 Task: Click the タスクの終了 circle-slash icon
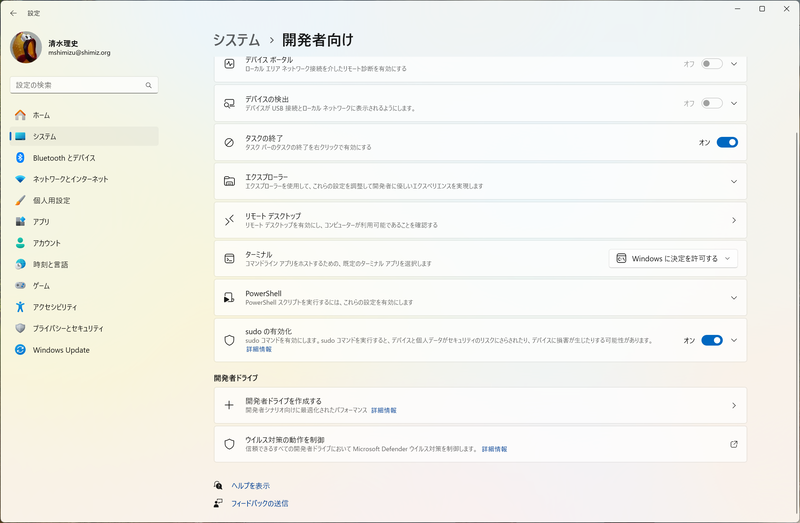(x=229, y=142)
